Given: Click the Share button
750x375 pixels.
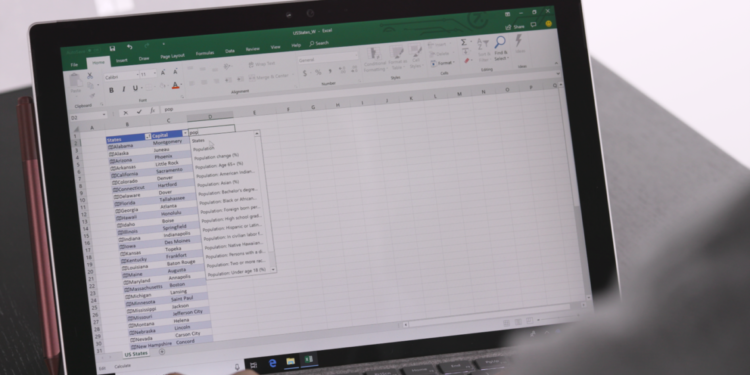Looking at the screenshot, I should pos(515,27).
